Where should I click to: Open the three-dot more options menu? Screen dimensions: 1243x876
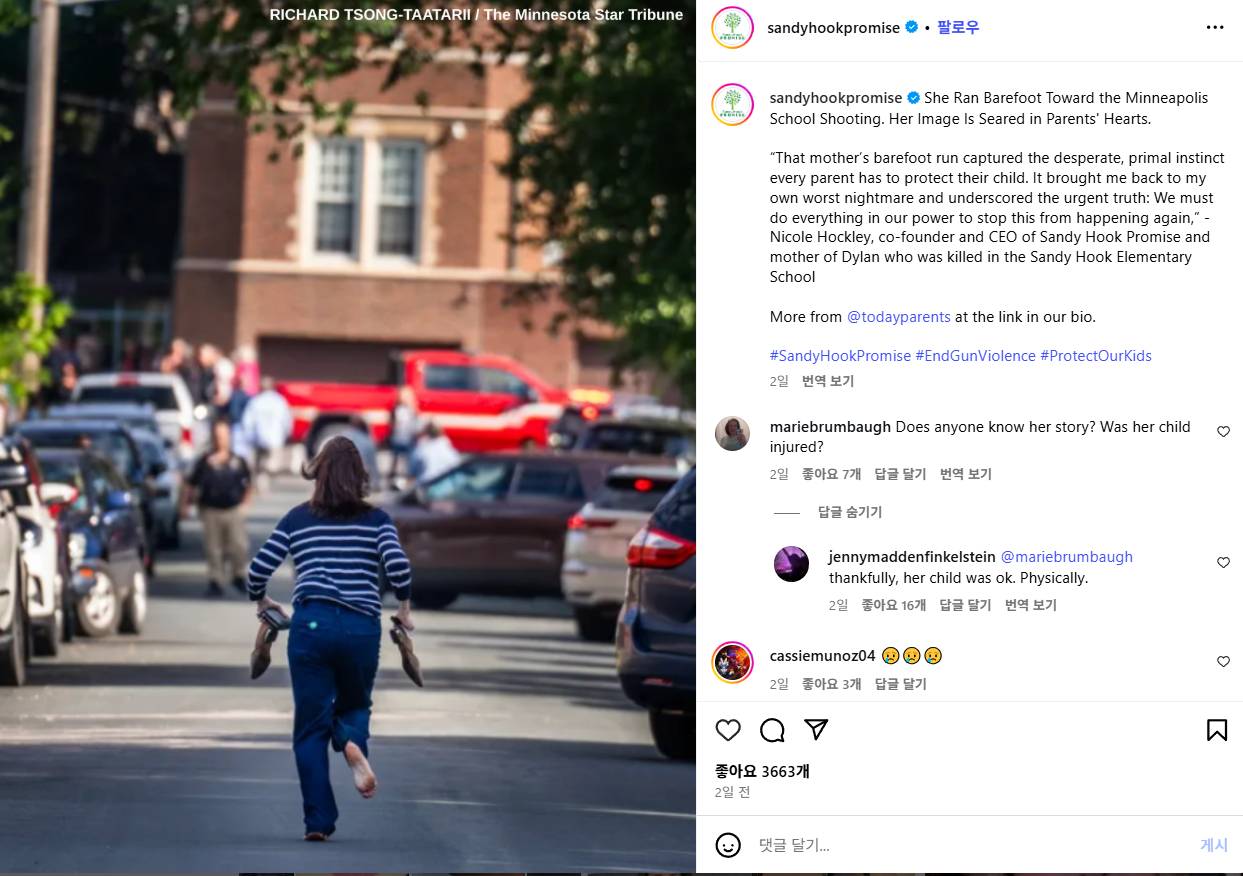pyautogui.click(x=1215, y=28)
